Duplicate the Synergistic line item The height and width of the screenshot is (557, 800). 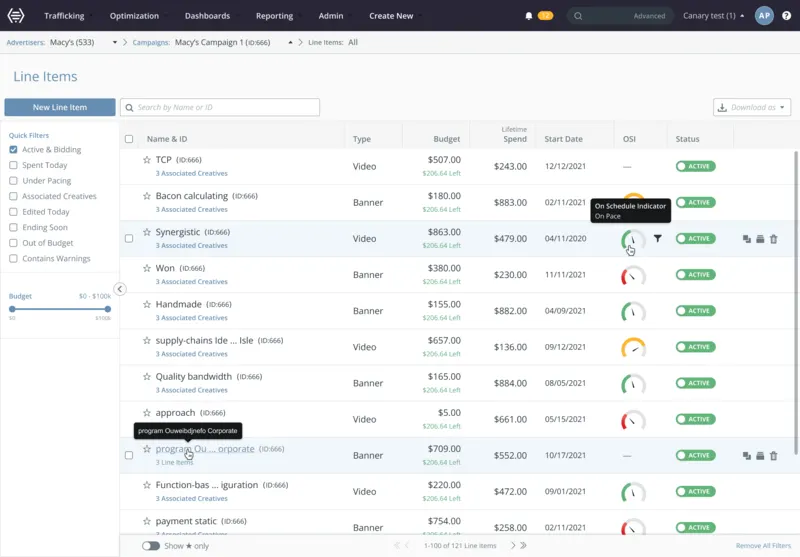pos(746,239)
